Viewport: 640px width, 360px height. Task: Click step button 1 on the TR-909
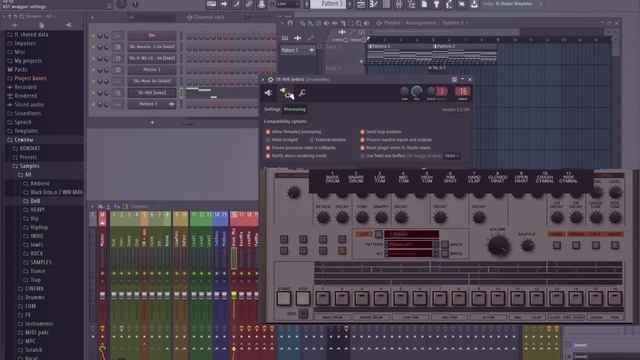(322, 299)
